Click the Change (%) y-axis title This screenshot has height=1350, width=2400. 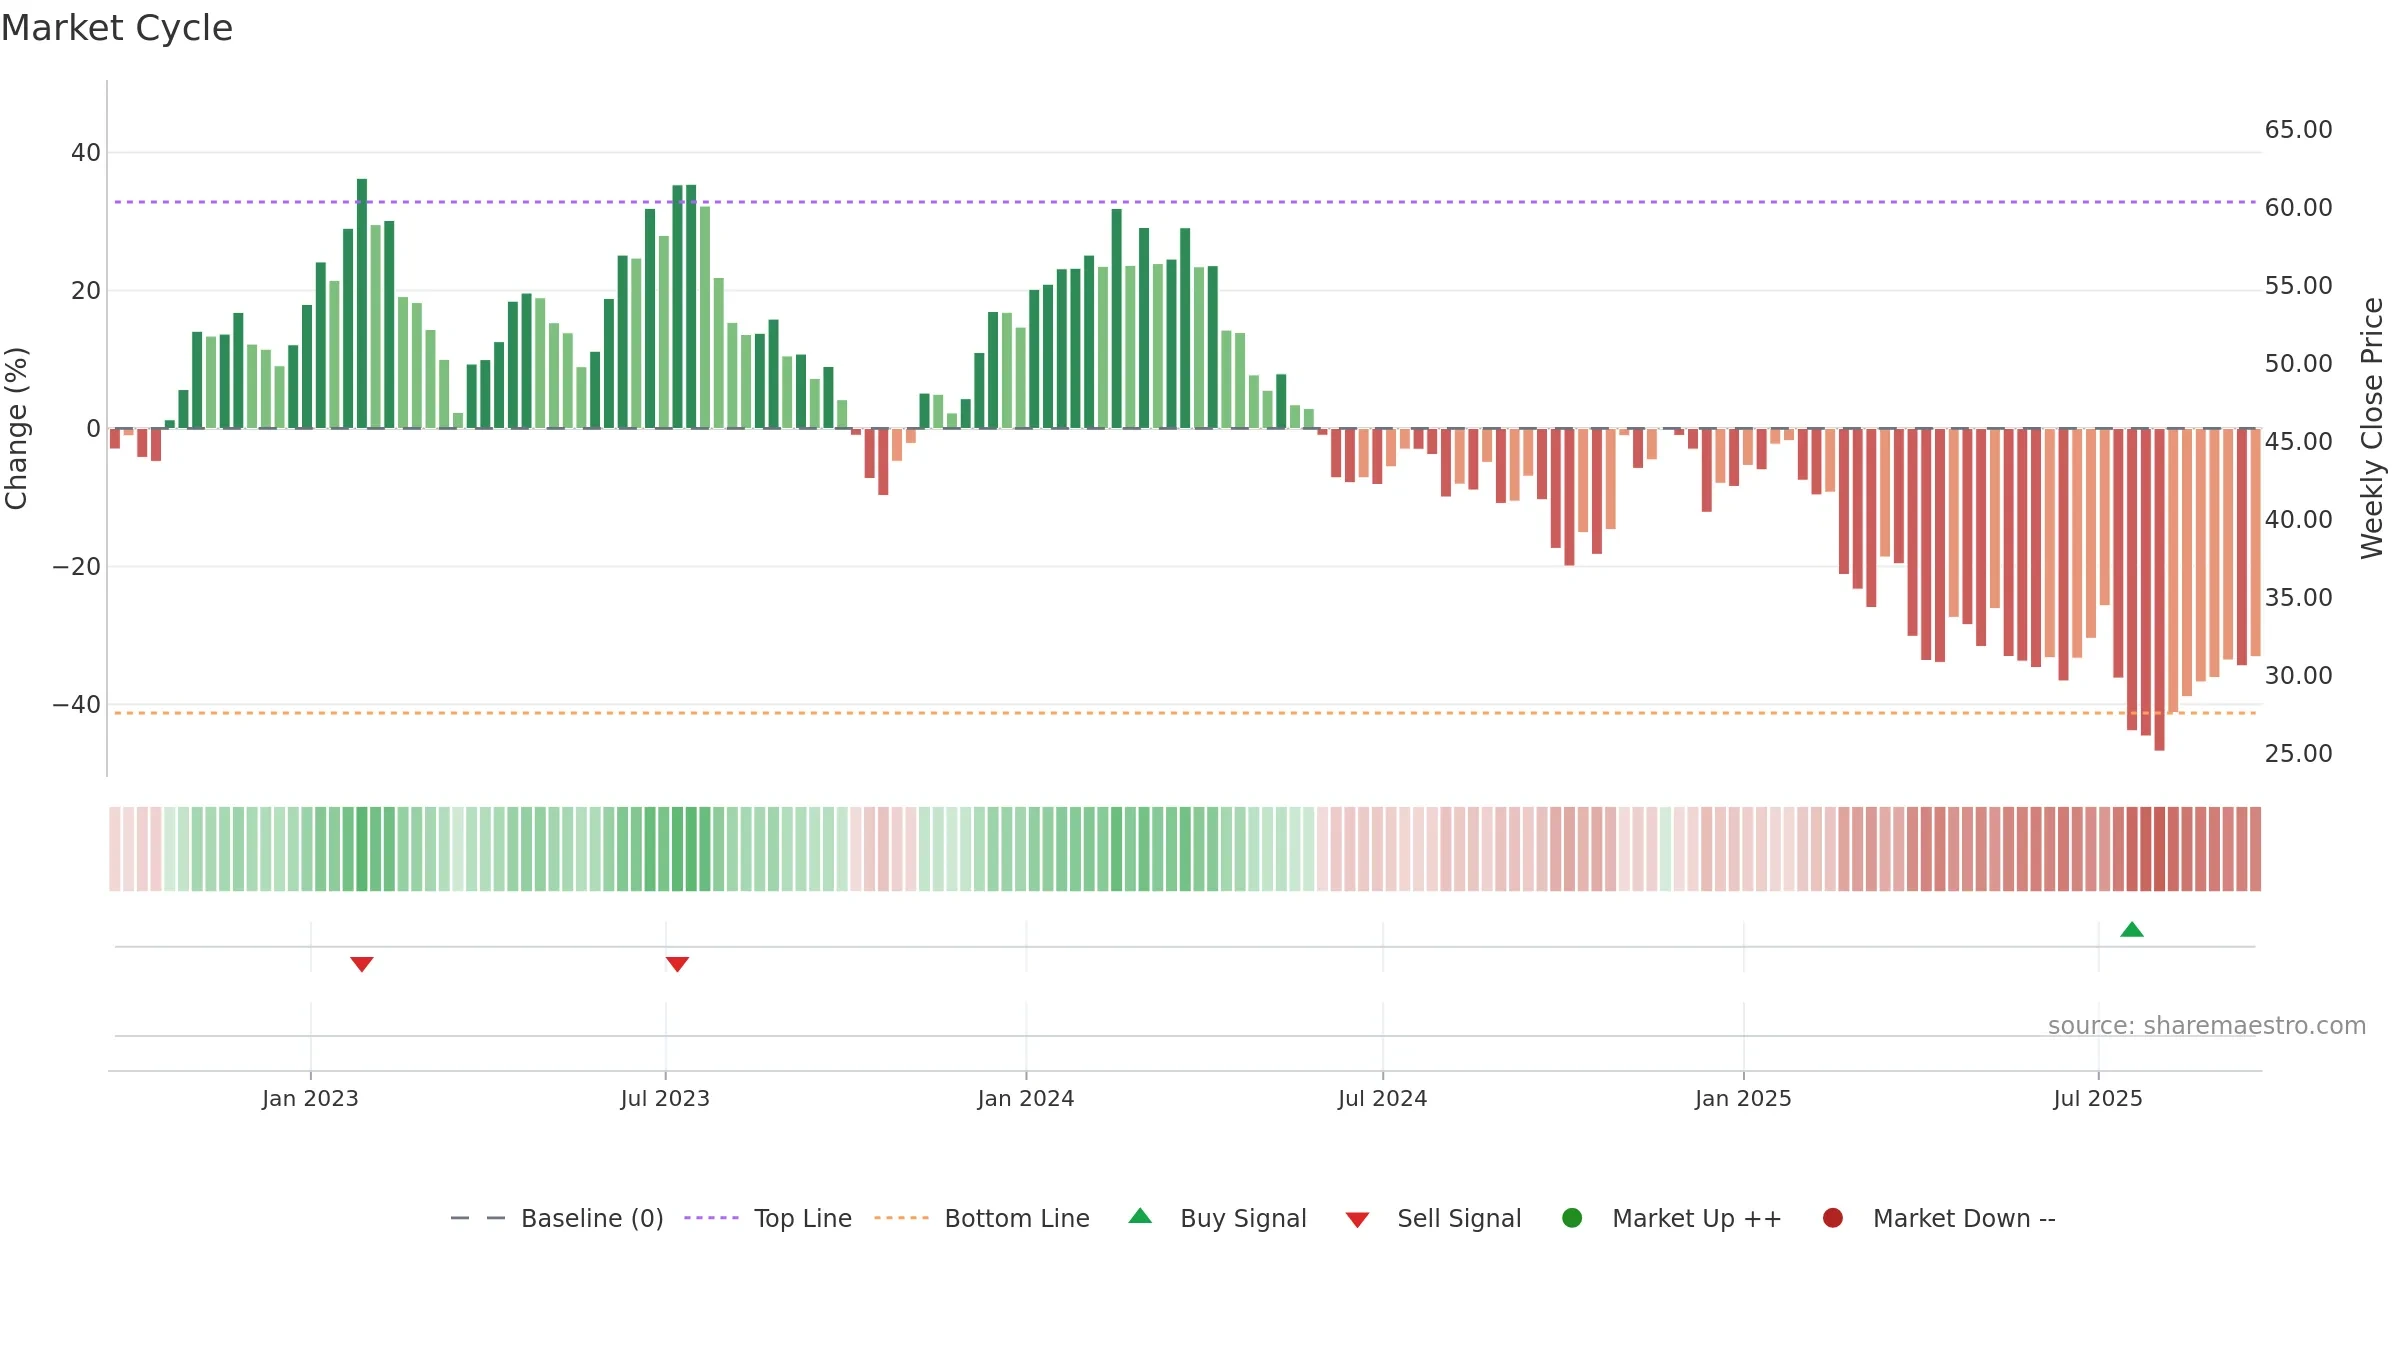(x=16, y=428)
